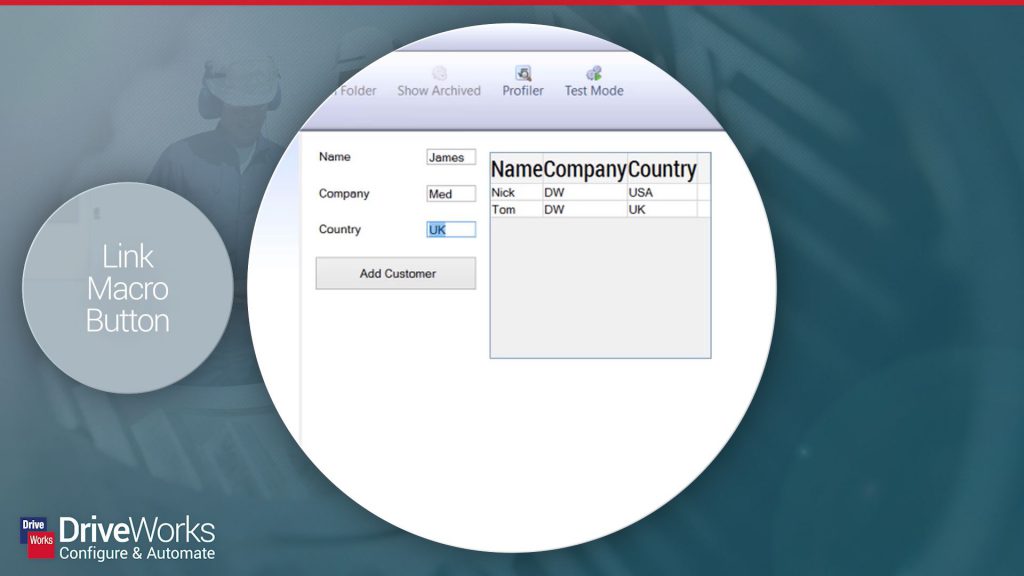Click the Add Customer button
Viewport: 1024px width, 576px height.
click(x=396, y=273)
